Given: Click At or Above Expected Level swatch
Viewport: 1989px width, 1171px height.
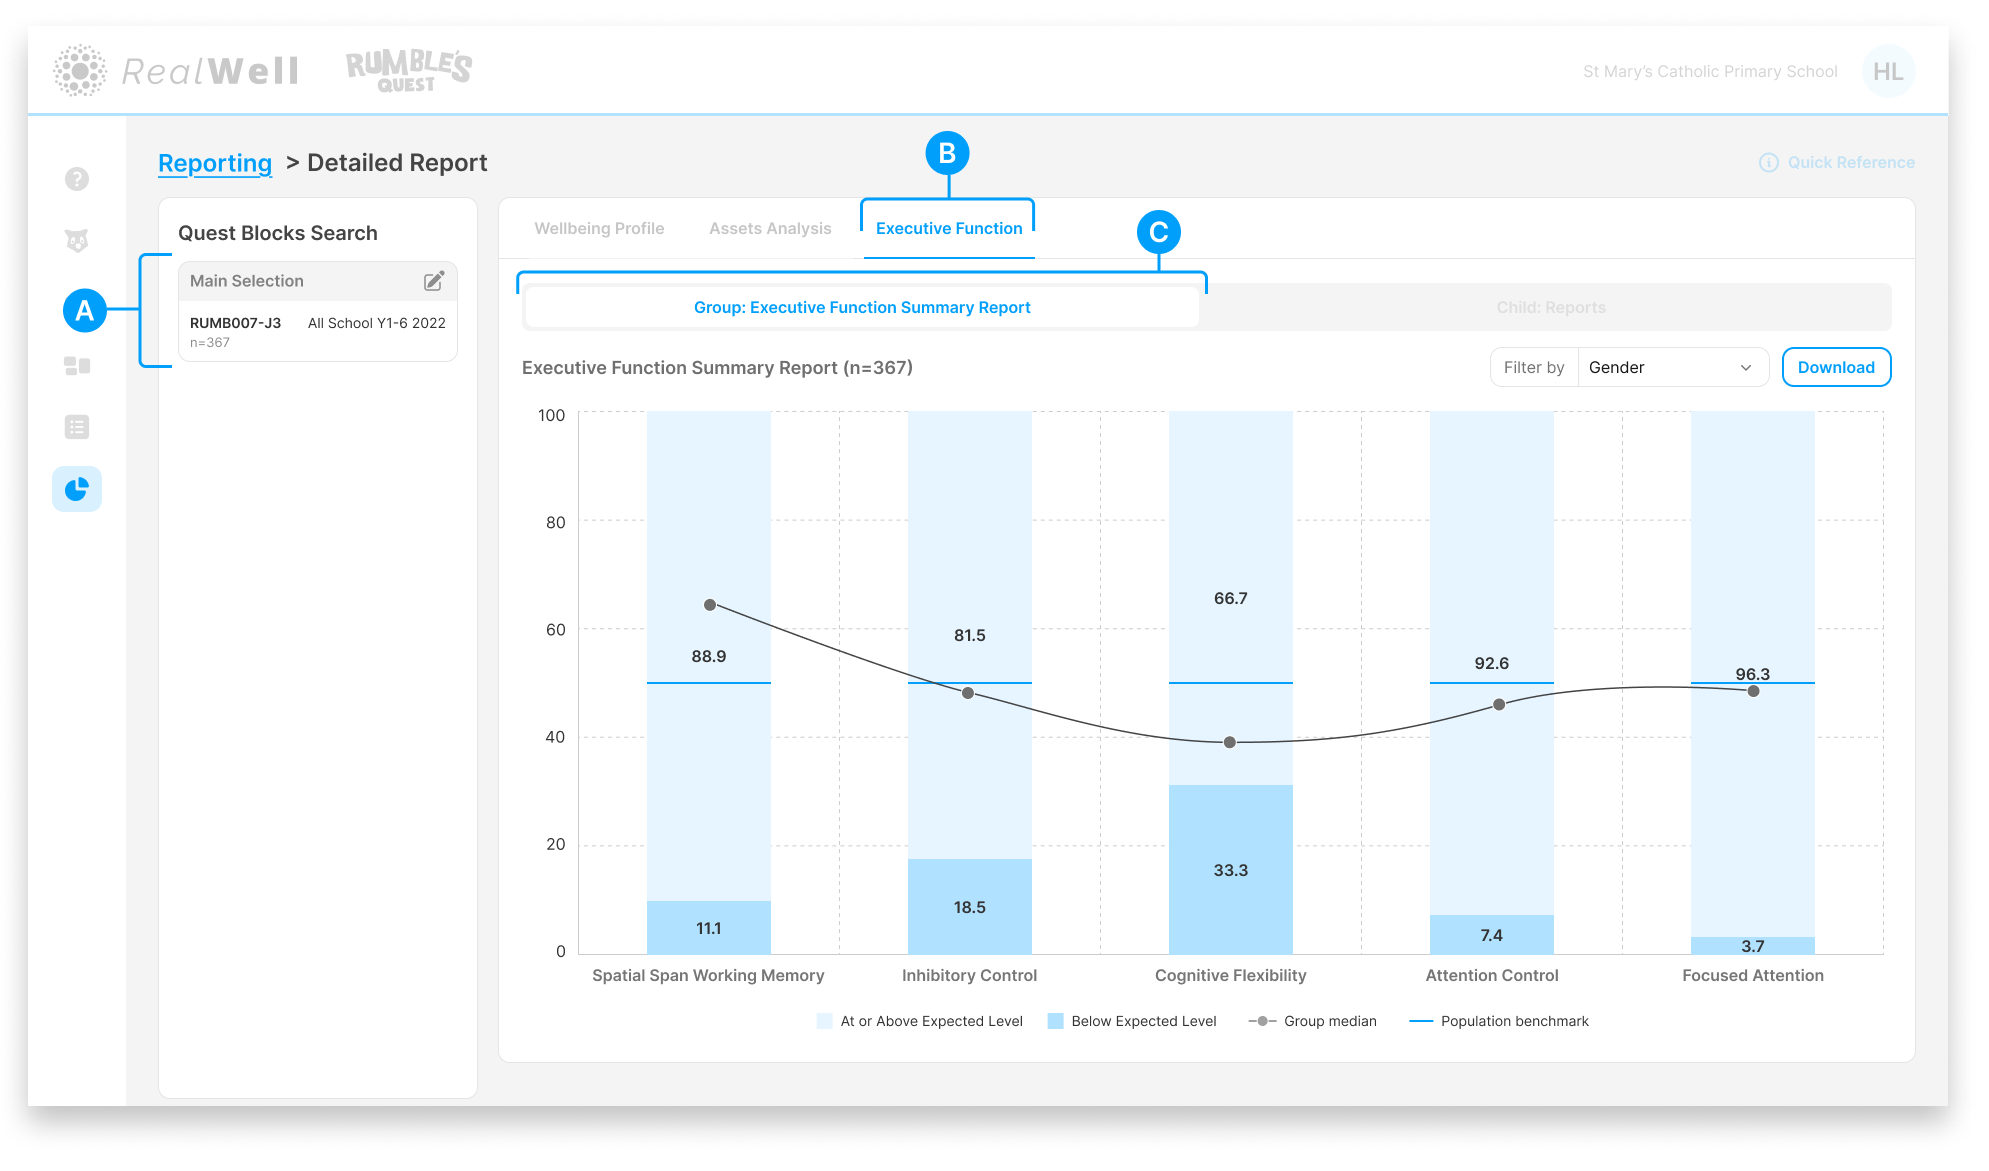Looking at the screenshot, I should click(x=825, y=1021).
